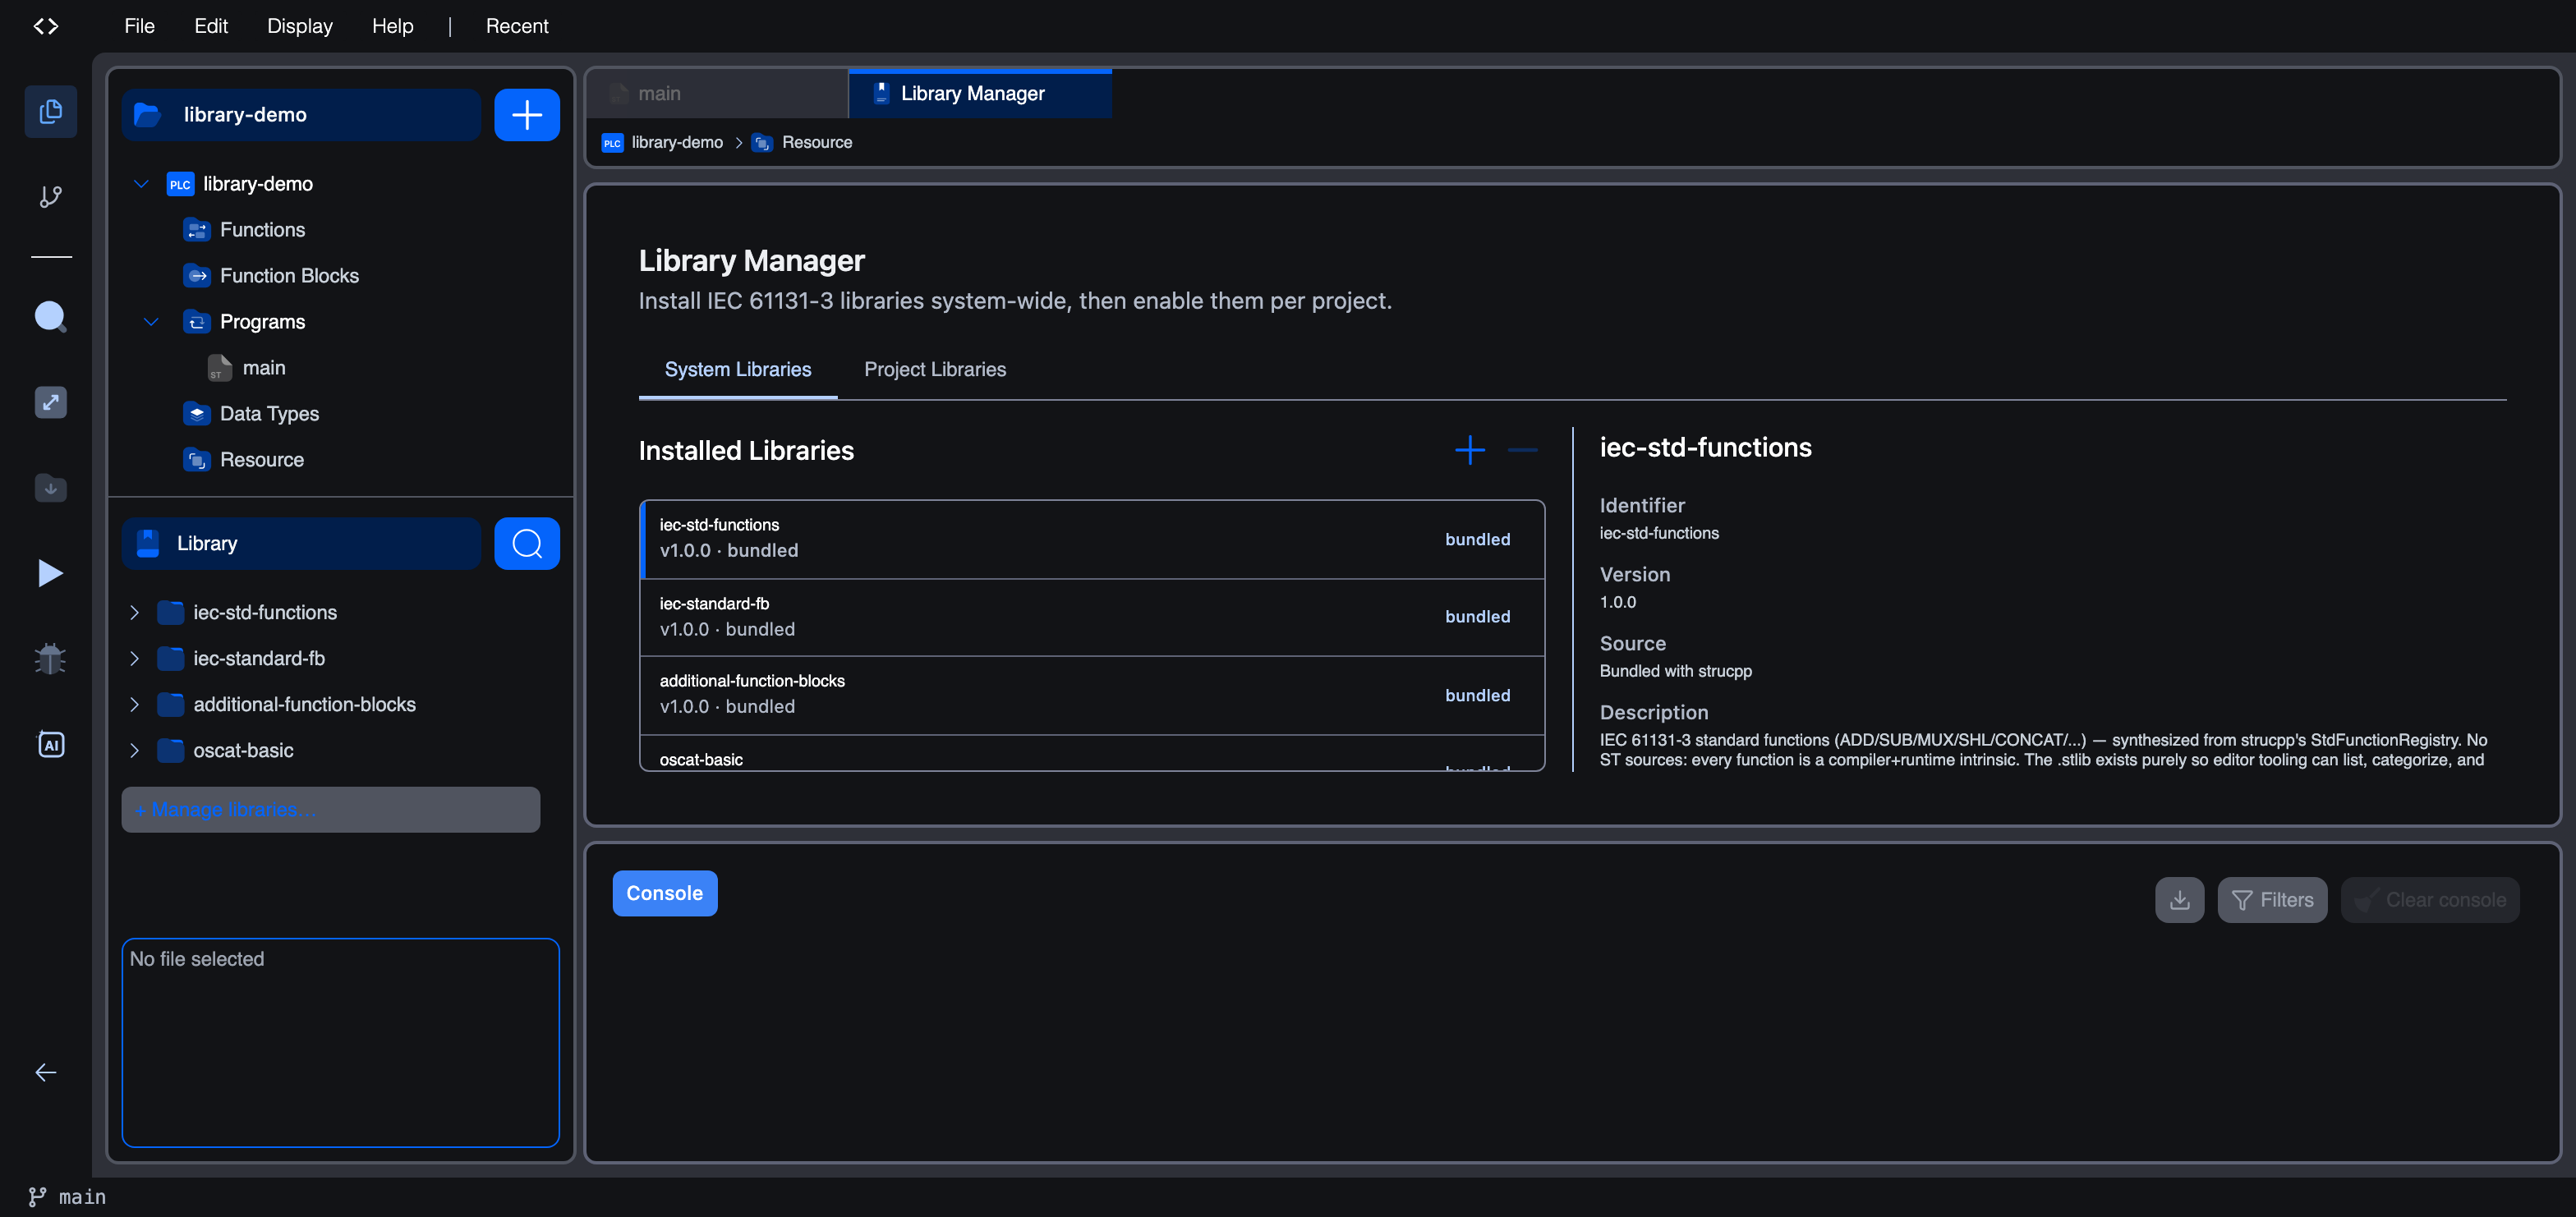Click the Console button
Screen dimensions: 2576x1217
[665, 893]
